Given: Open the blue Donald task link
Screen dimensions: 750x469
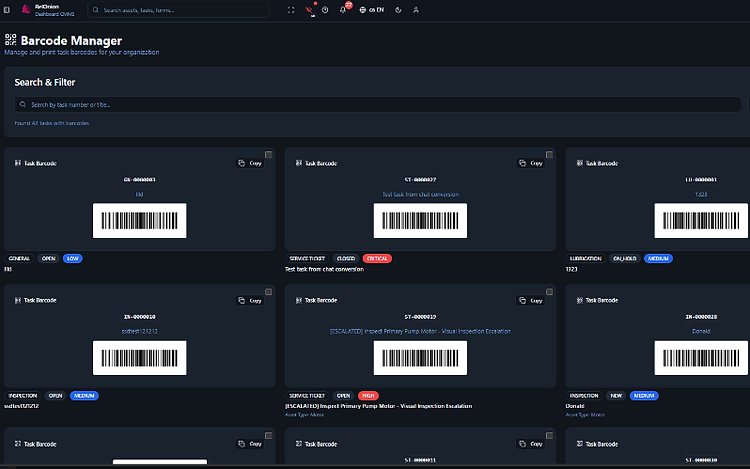Looking at the screenshot, I should click(x=701, y=331).
